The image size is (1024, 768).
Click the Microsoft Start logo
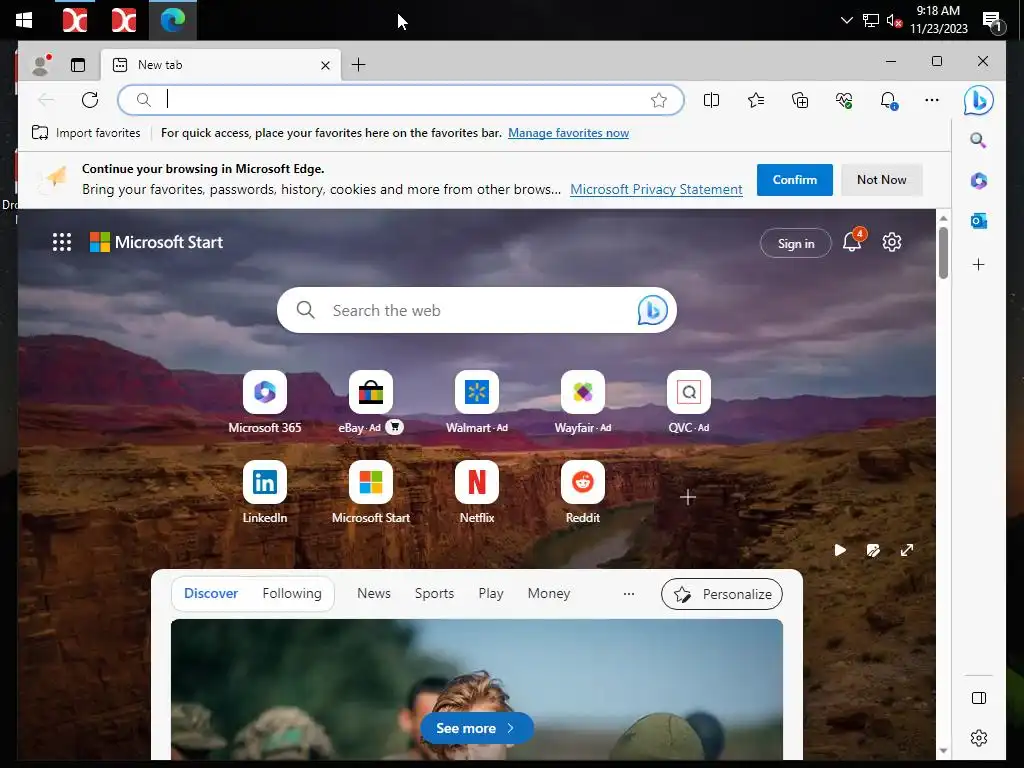[x=156, y=242]
